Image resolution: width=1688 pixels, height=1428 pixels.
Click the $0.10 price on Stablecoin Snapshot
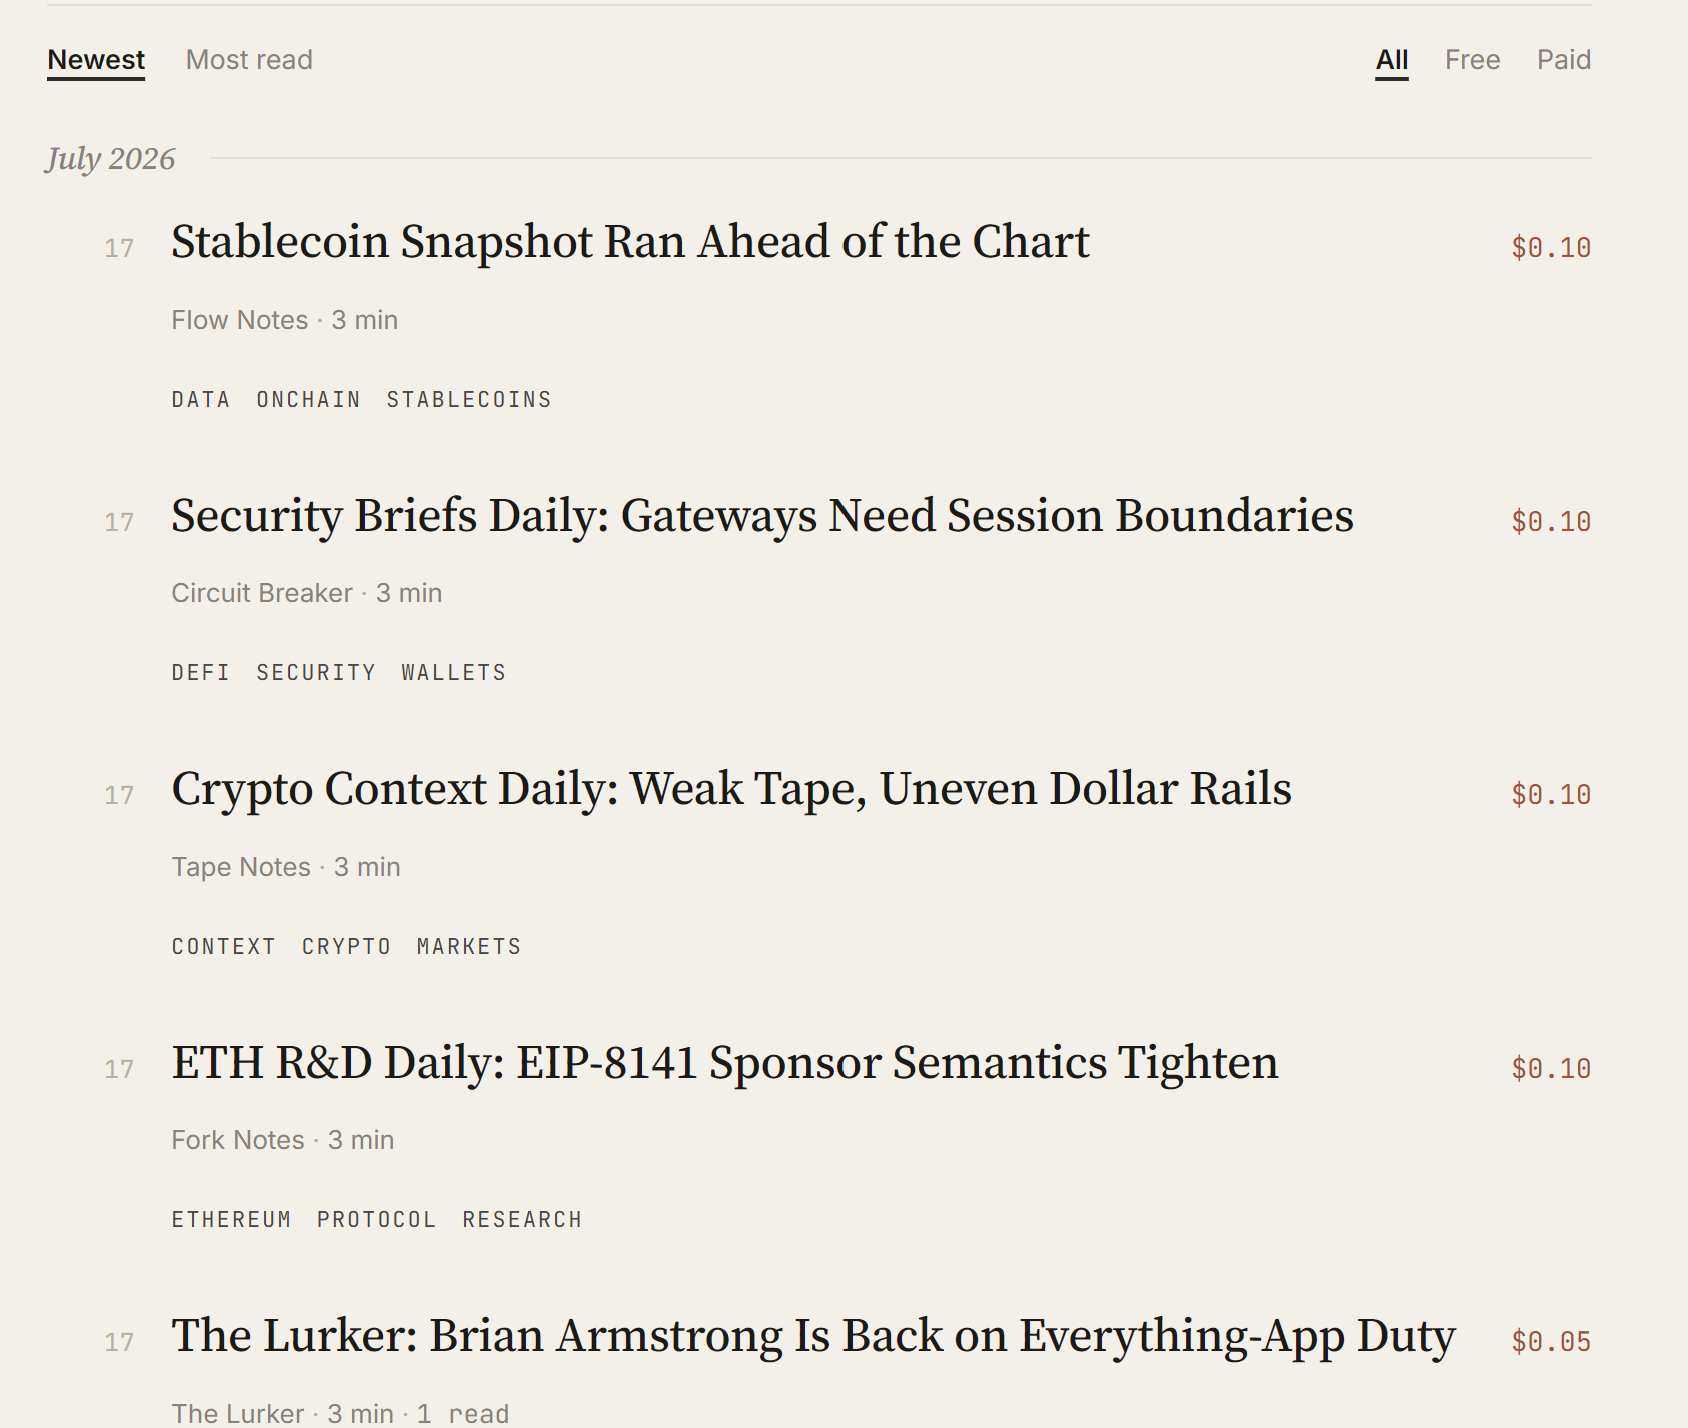[x=1551, y=248]
